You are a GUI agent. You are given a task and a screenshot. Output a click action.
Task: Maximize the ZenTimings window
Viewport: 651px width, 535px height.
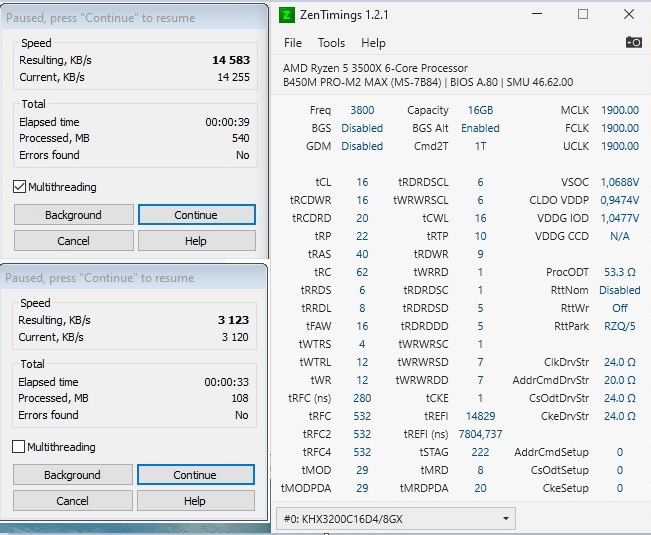coord(581,15)
